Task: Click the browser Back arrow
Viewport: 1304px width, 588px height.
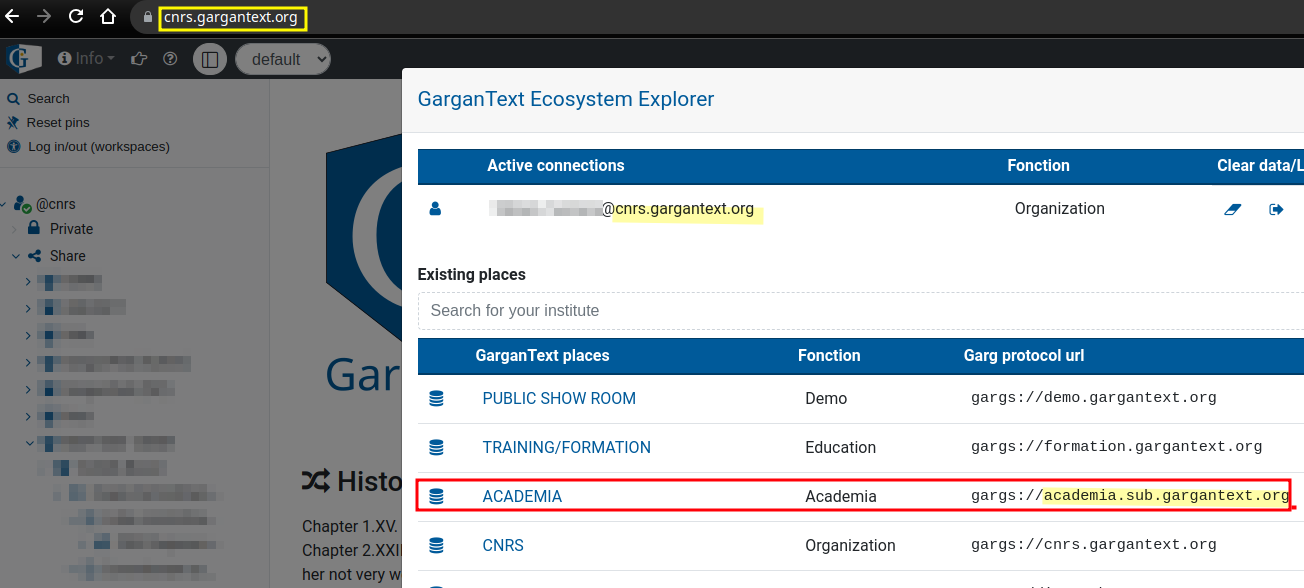Action: [x=12, y=17]
